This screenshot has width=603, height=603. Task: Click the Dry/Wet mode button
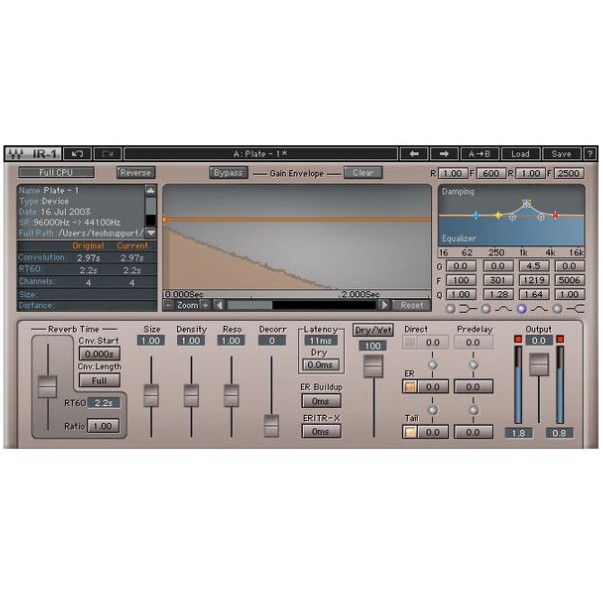[373, 330]
